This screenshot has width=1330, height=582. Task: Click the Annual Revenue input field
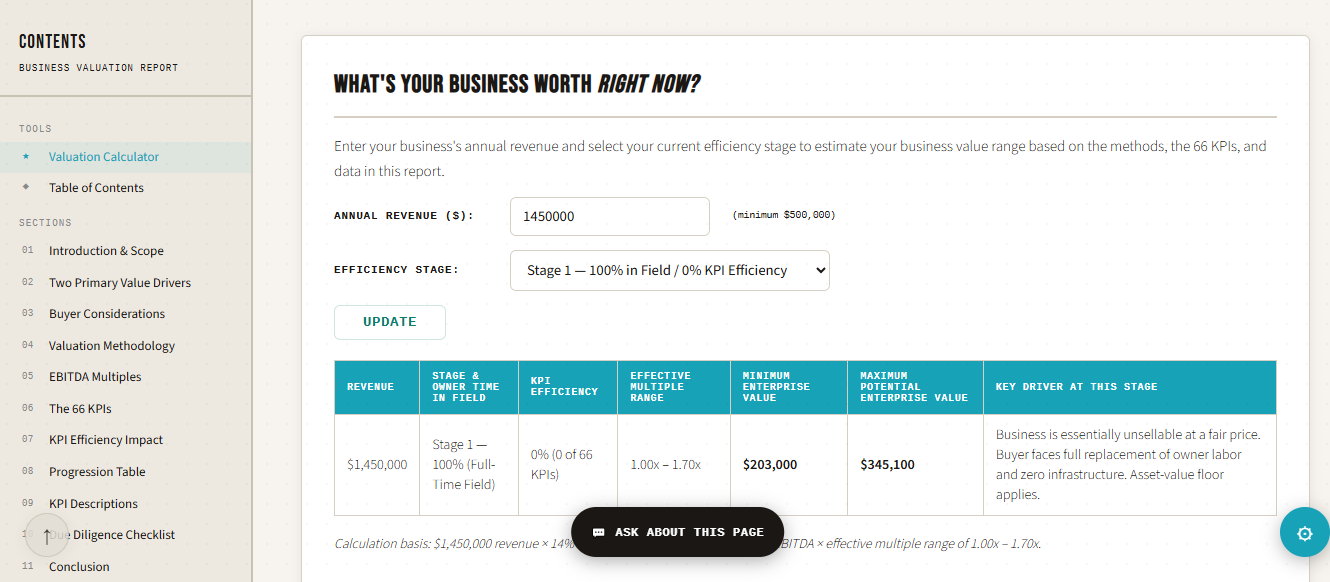[x=609, y=216]
